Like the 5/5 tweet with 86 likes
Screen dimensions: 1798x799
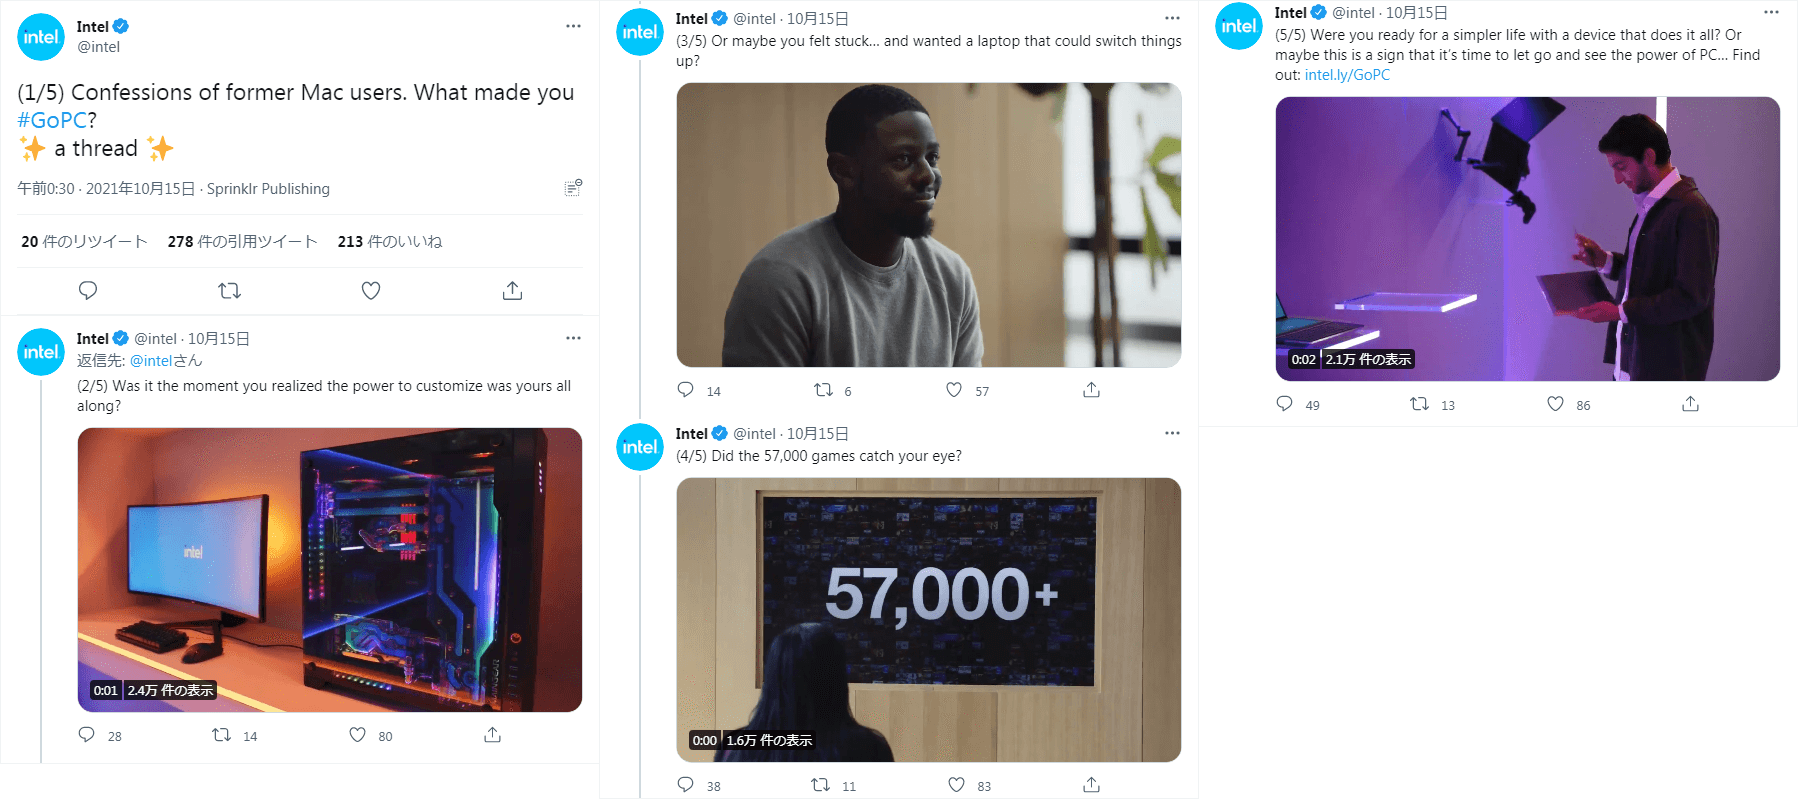[1555, 404]
